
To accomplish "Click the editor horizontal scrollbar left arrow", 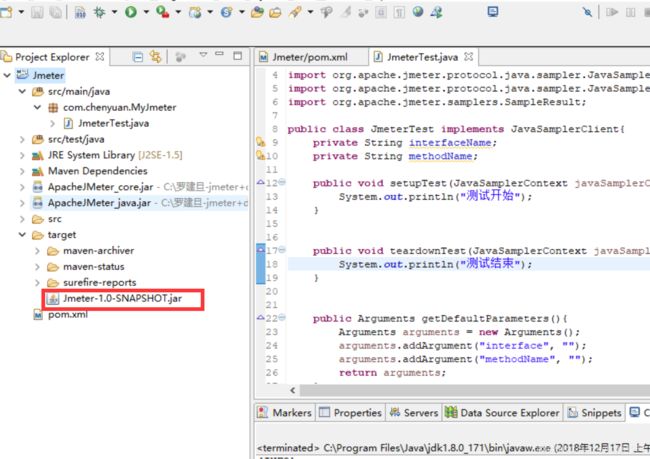I will (x=293, y=390).
